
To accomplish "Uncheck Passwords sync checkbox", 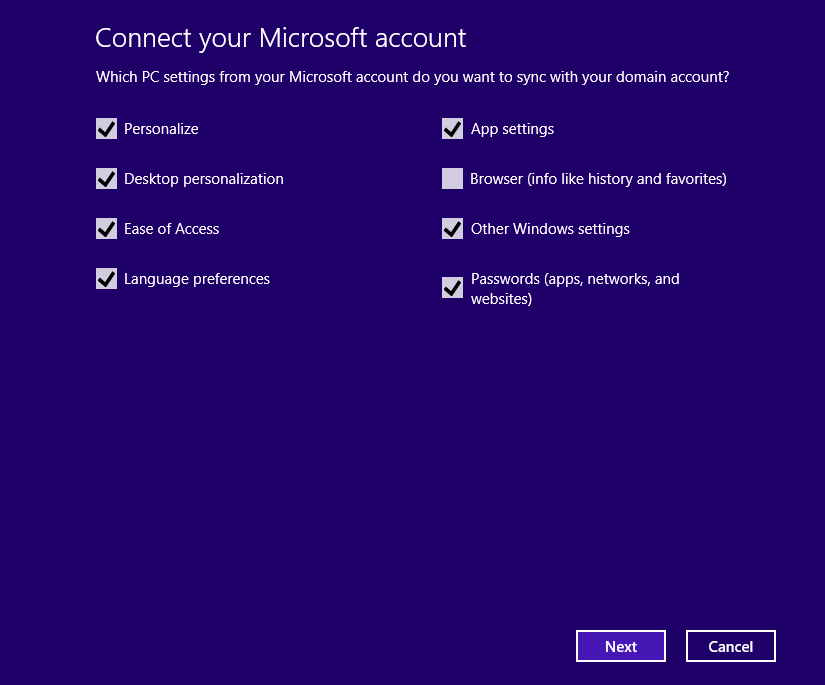I will 452,288.
